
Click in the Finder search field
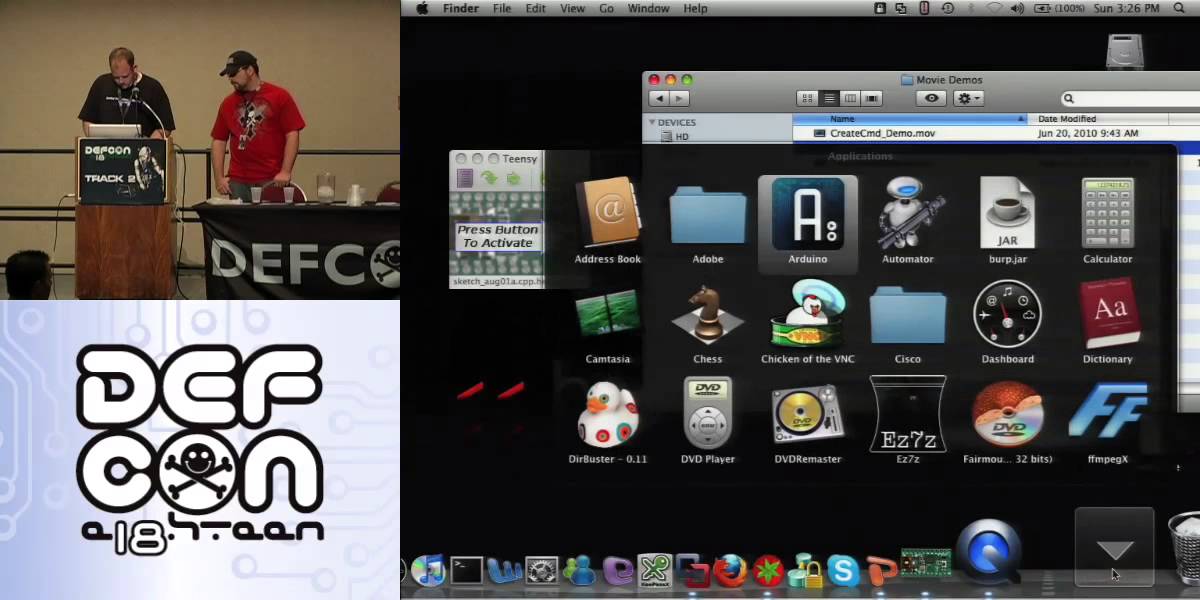point(1130,98)
